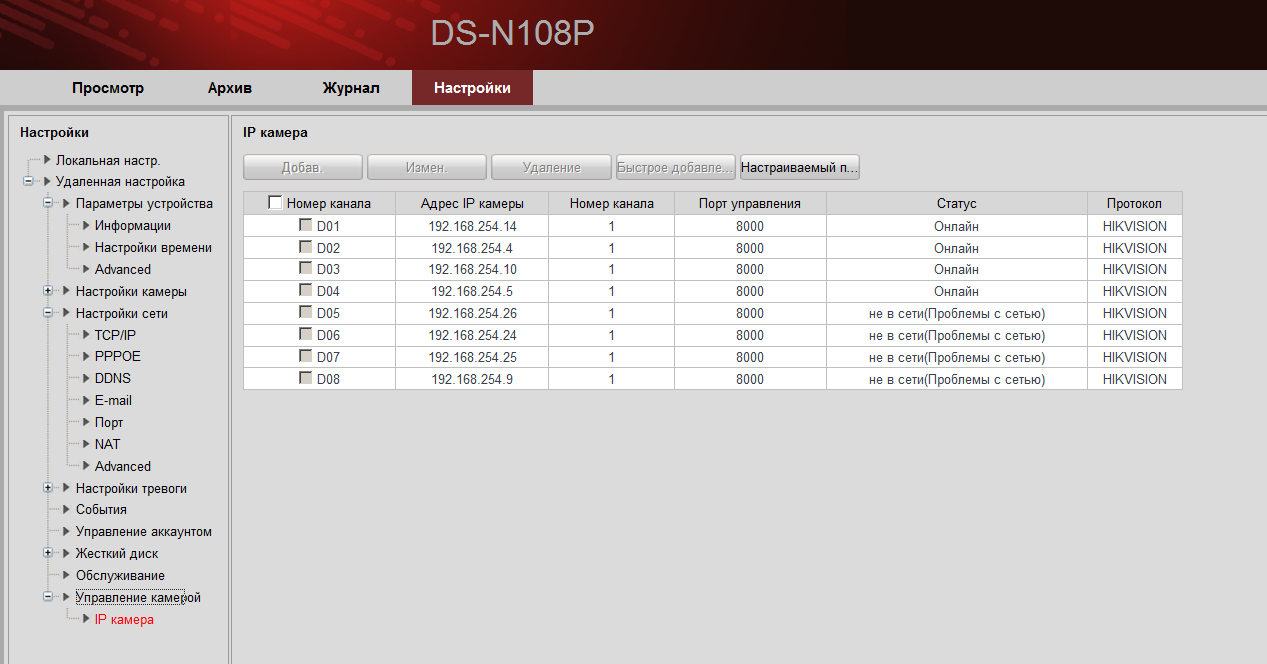Open the Порт settings item
This screenshot has height=664, width=1267.
coord(109,422)
